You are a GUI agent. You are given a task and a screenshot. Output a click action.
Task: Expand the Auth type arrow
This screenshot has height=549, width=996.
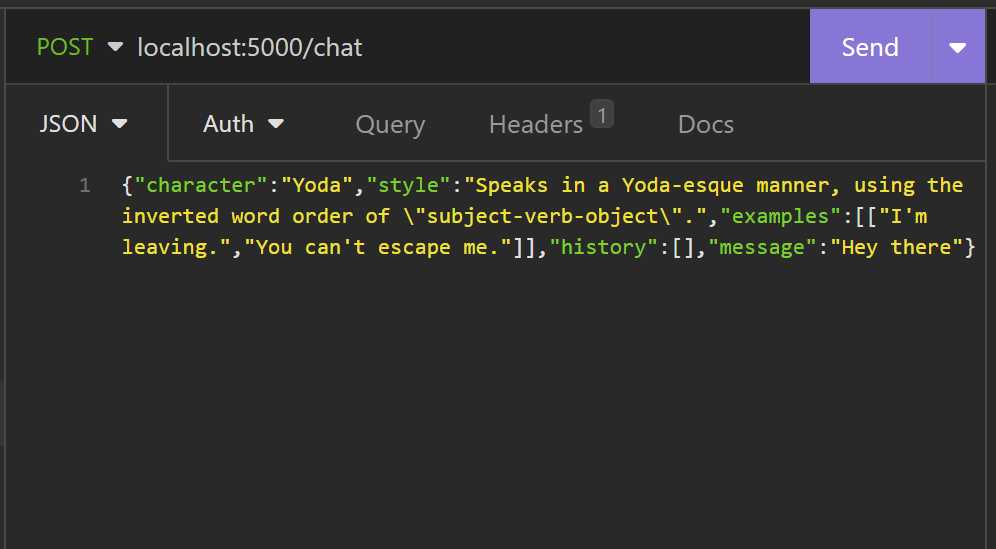point(276,124)
